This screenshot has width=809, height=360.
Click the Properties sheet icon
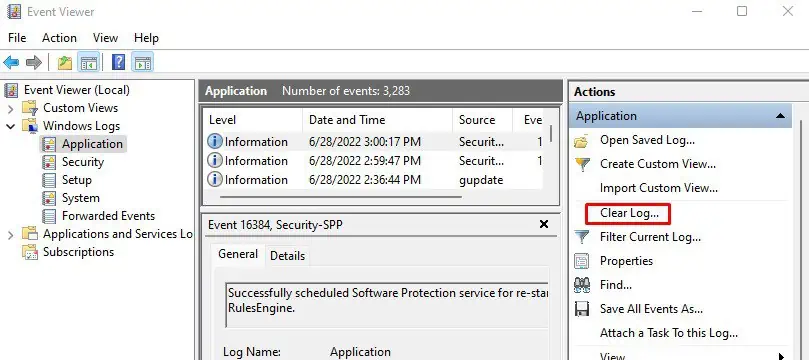581,261
